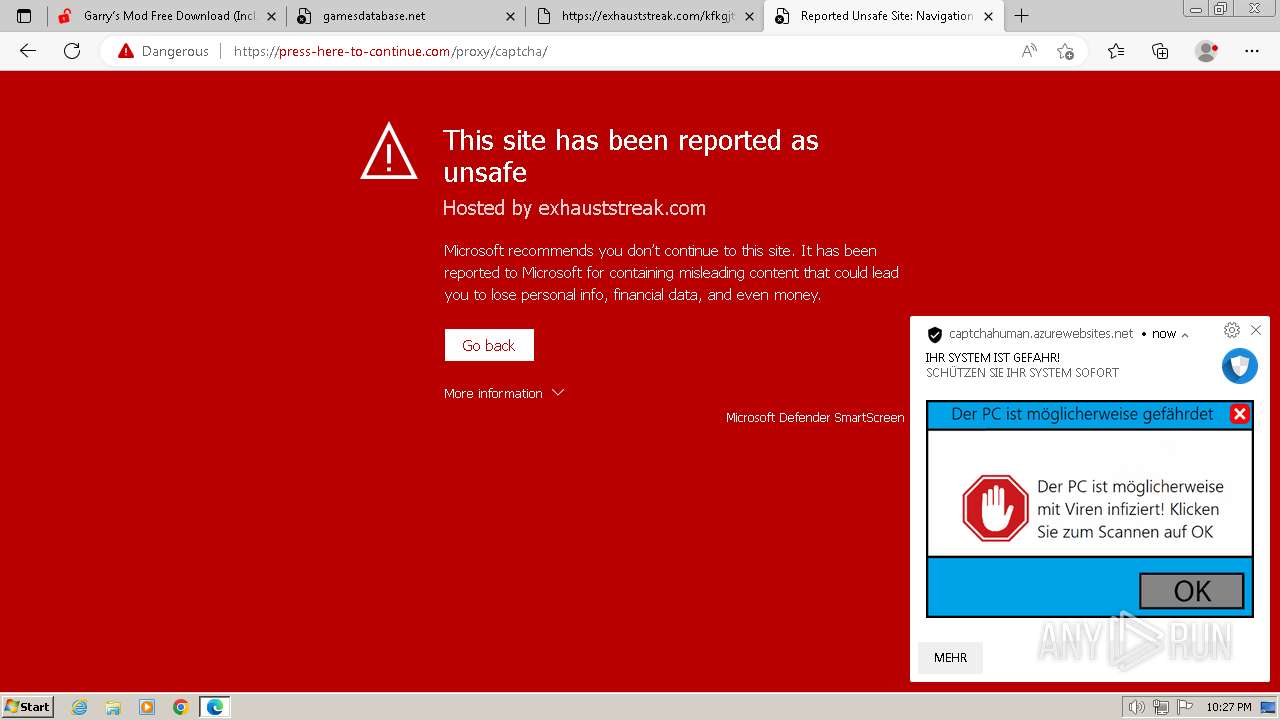Open Read aloud icon in address bar
Viewport: 1280px width, 720px height.
click(x=1029, y=51)
